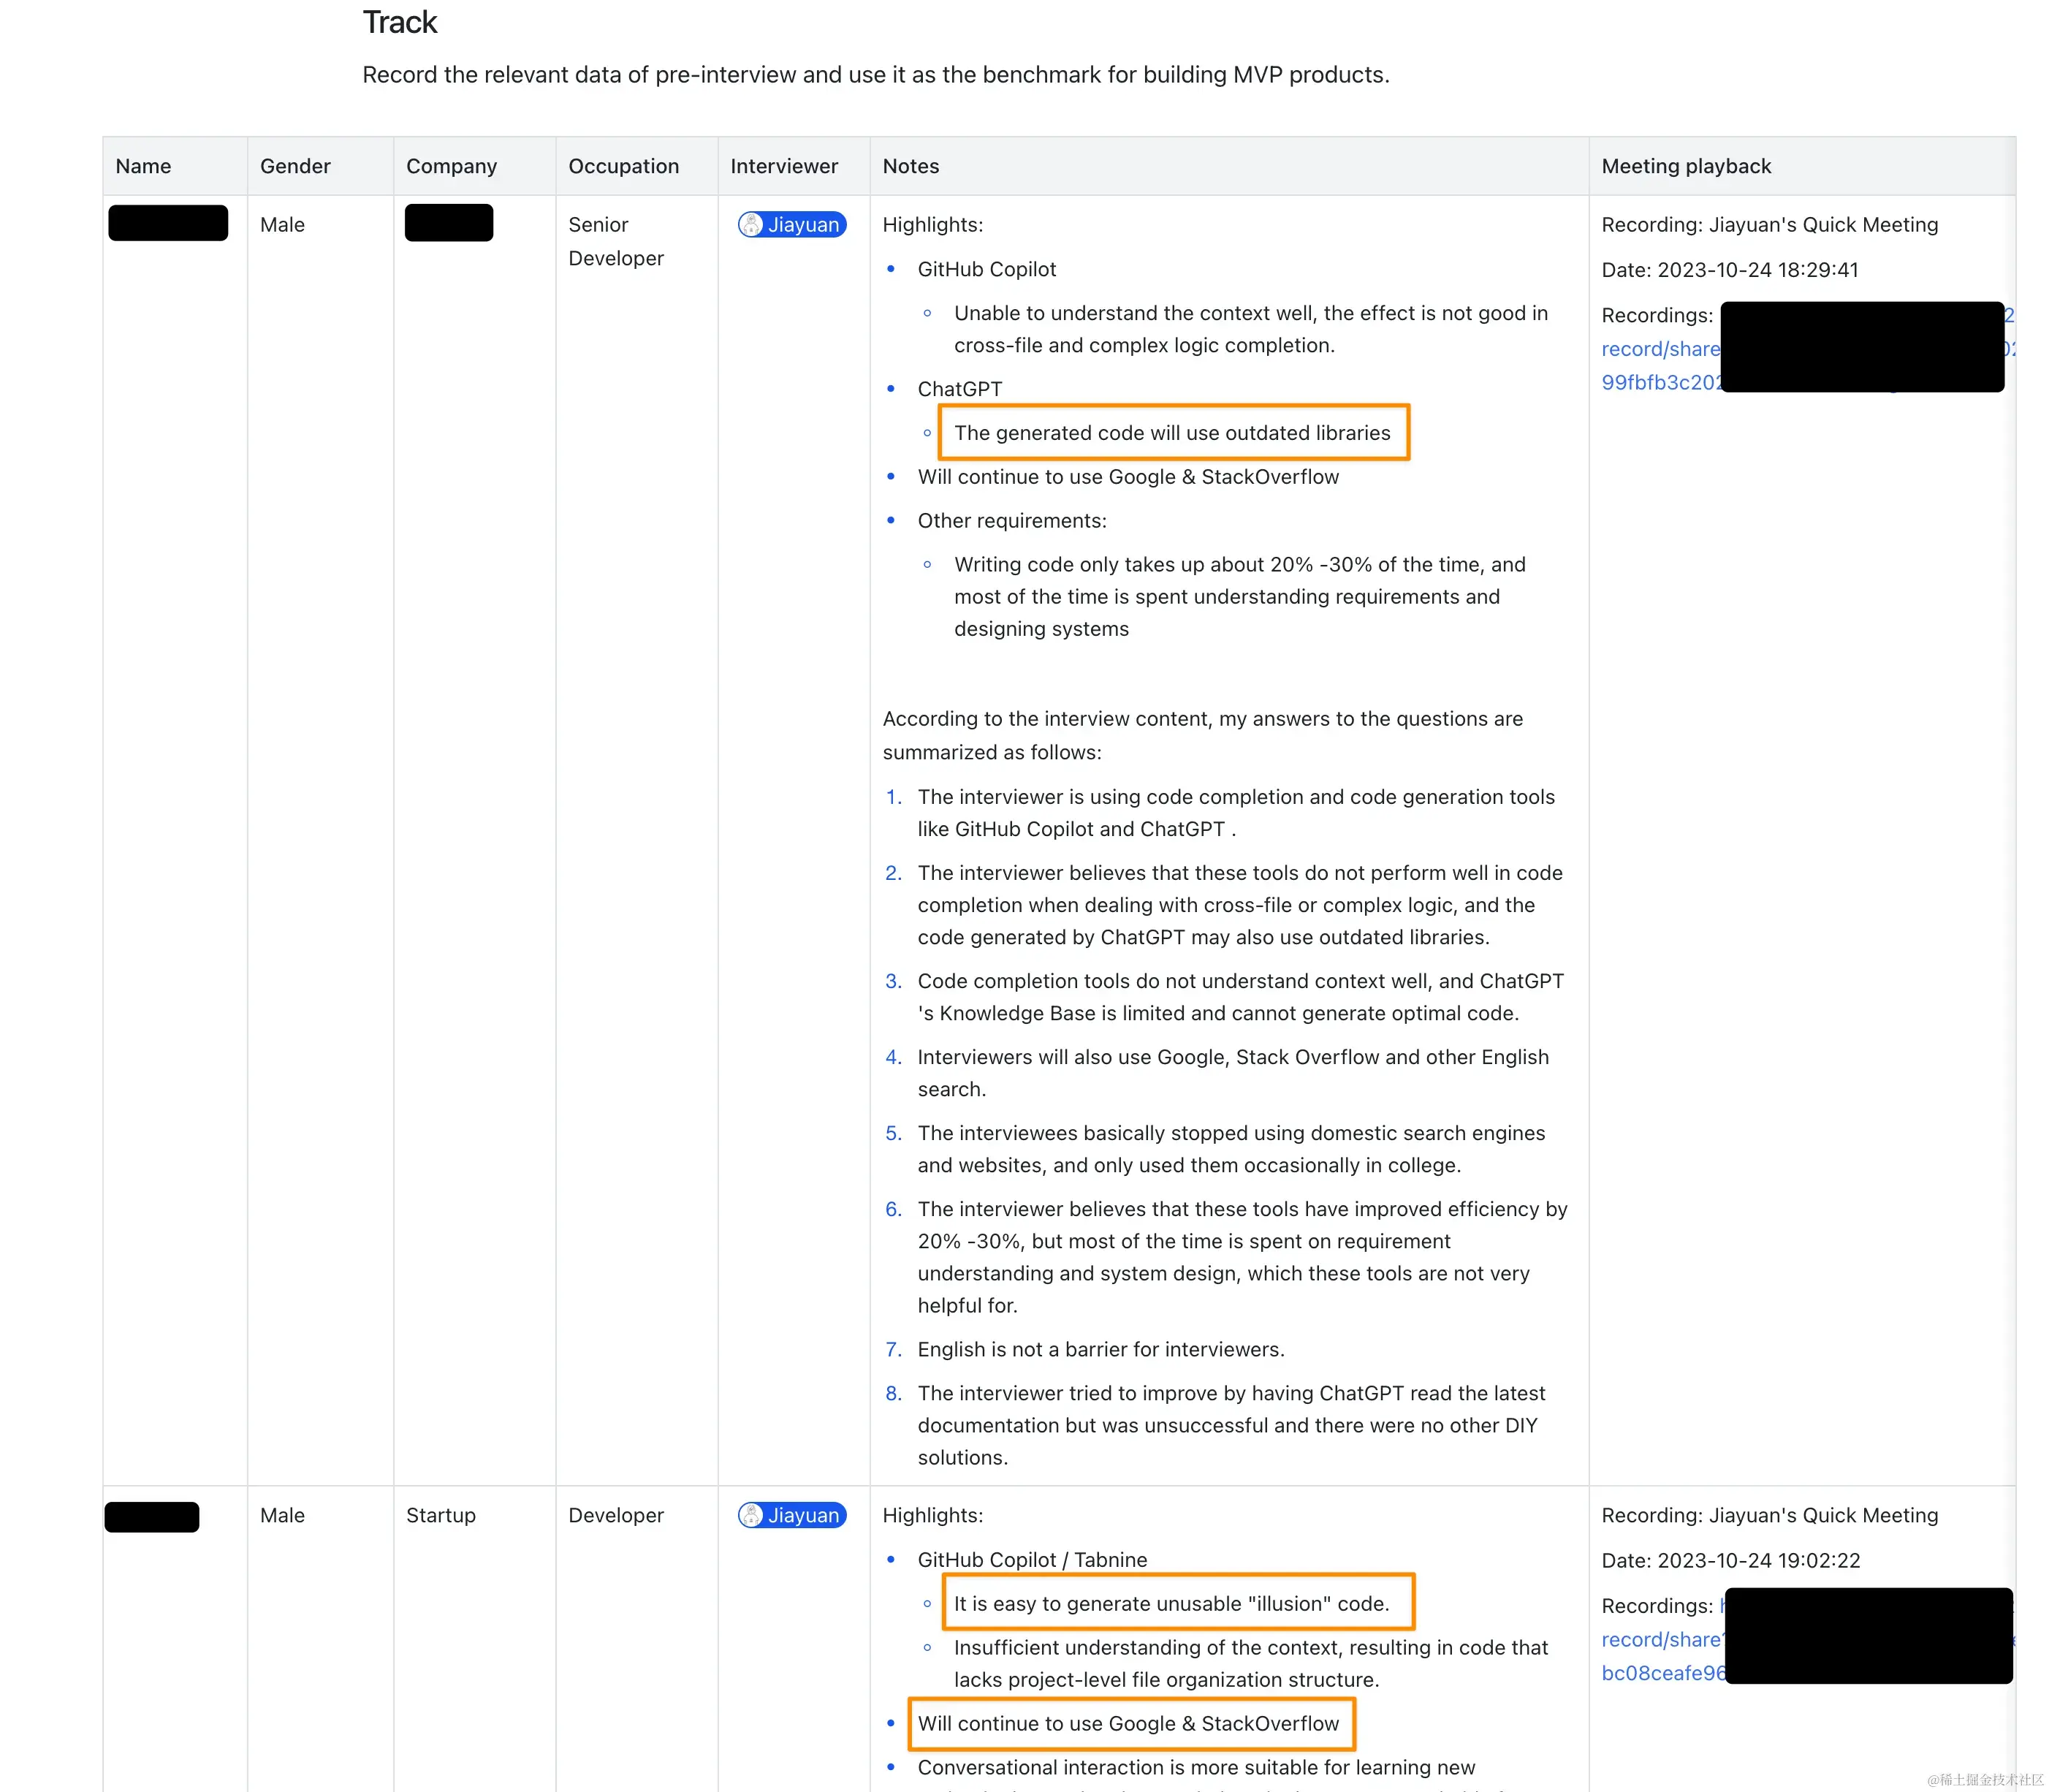Click the Interviewer column header
This screenshot has width=2049, height=1792.
click(x=784, y=166)
